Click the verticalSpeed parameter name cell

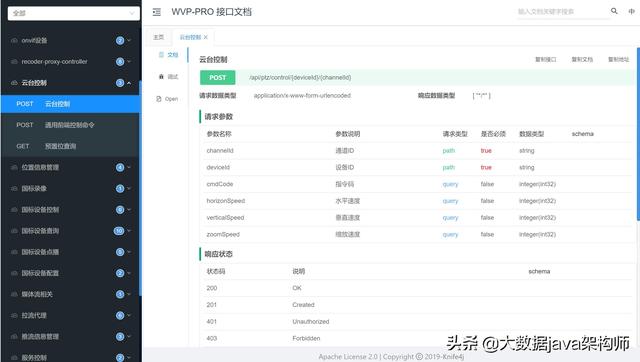[225, 218]
